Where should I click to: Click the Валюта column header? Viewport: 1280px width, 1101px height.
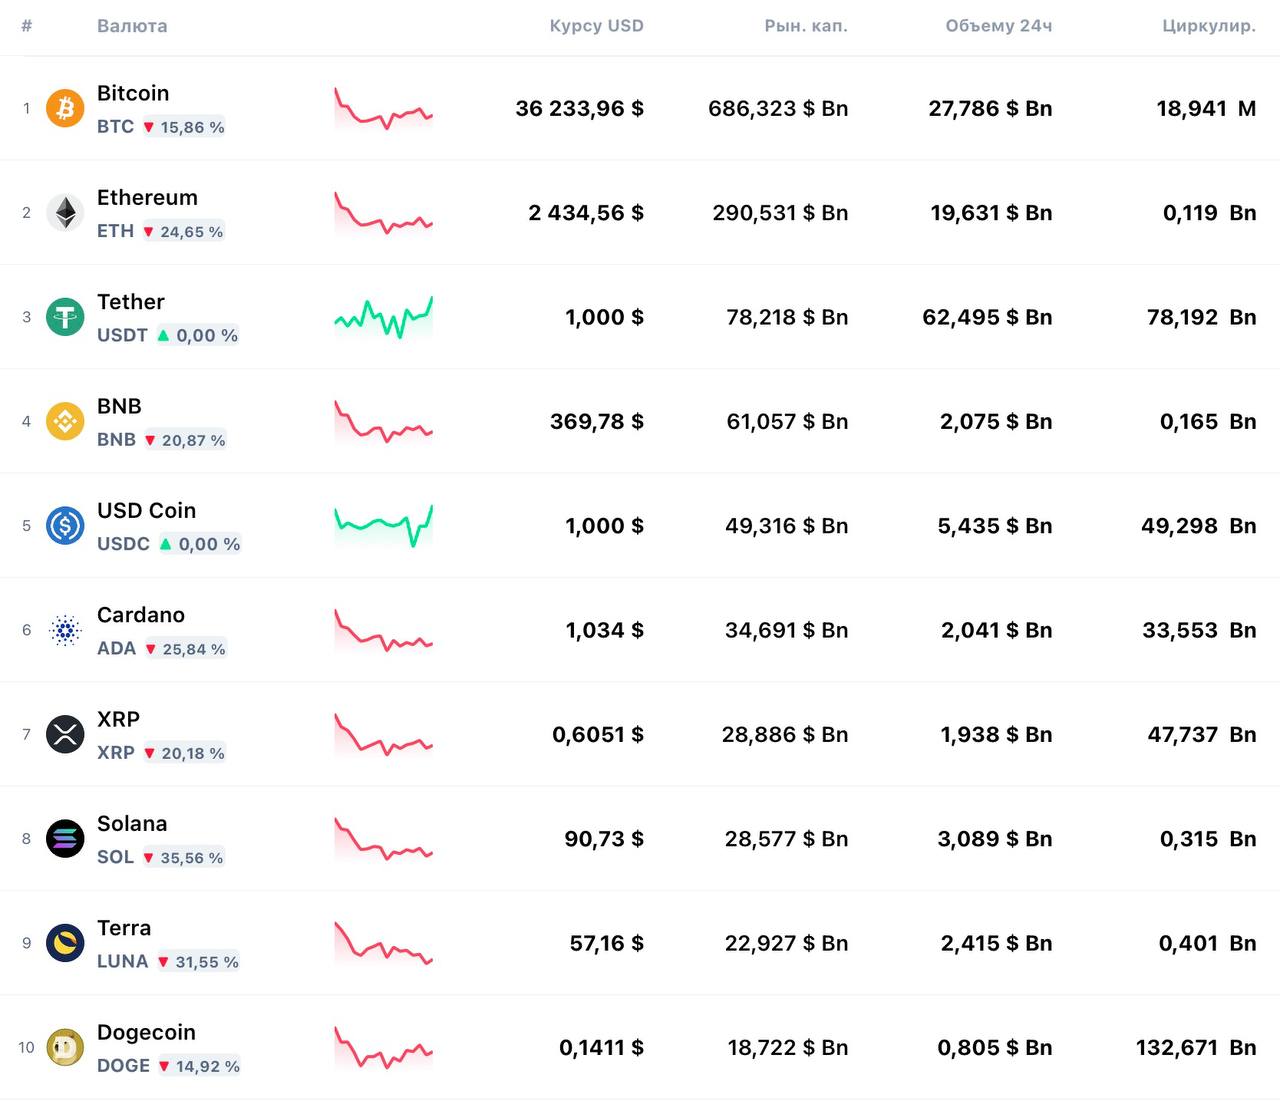tap(132, 26)
